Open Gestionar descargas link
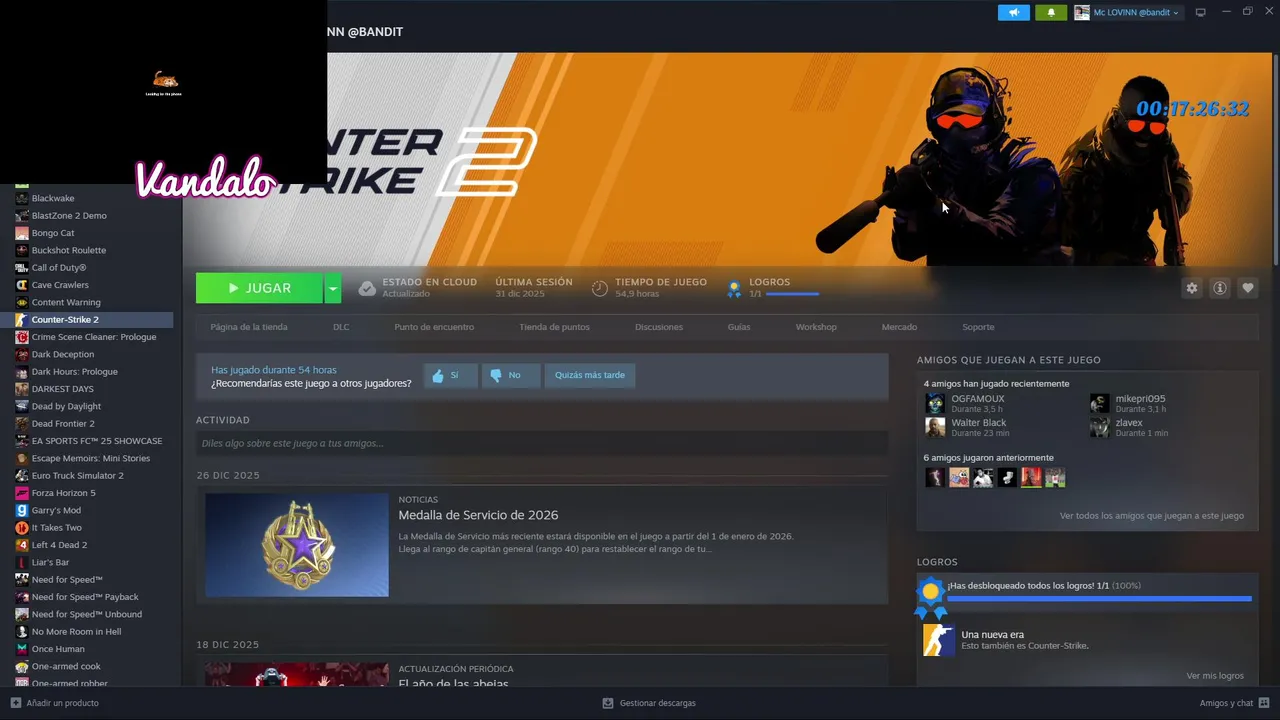Viewport: 1280px width, 720px height. 657,703
